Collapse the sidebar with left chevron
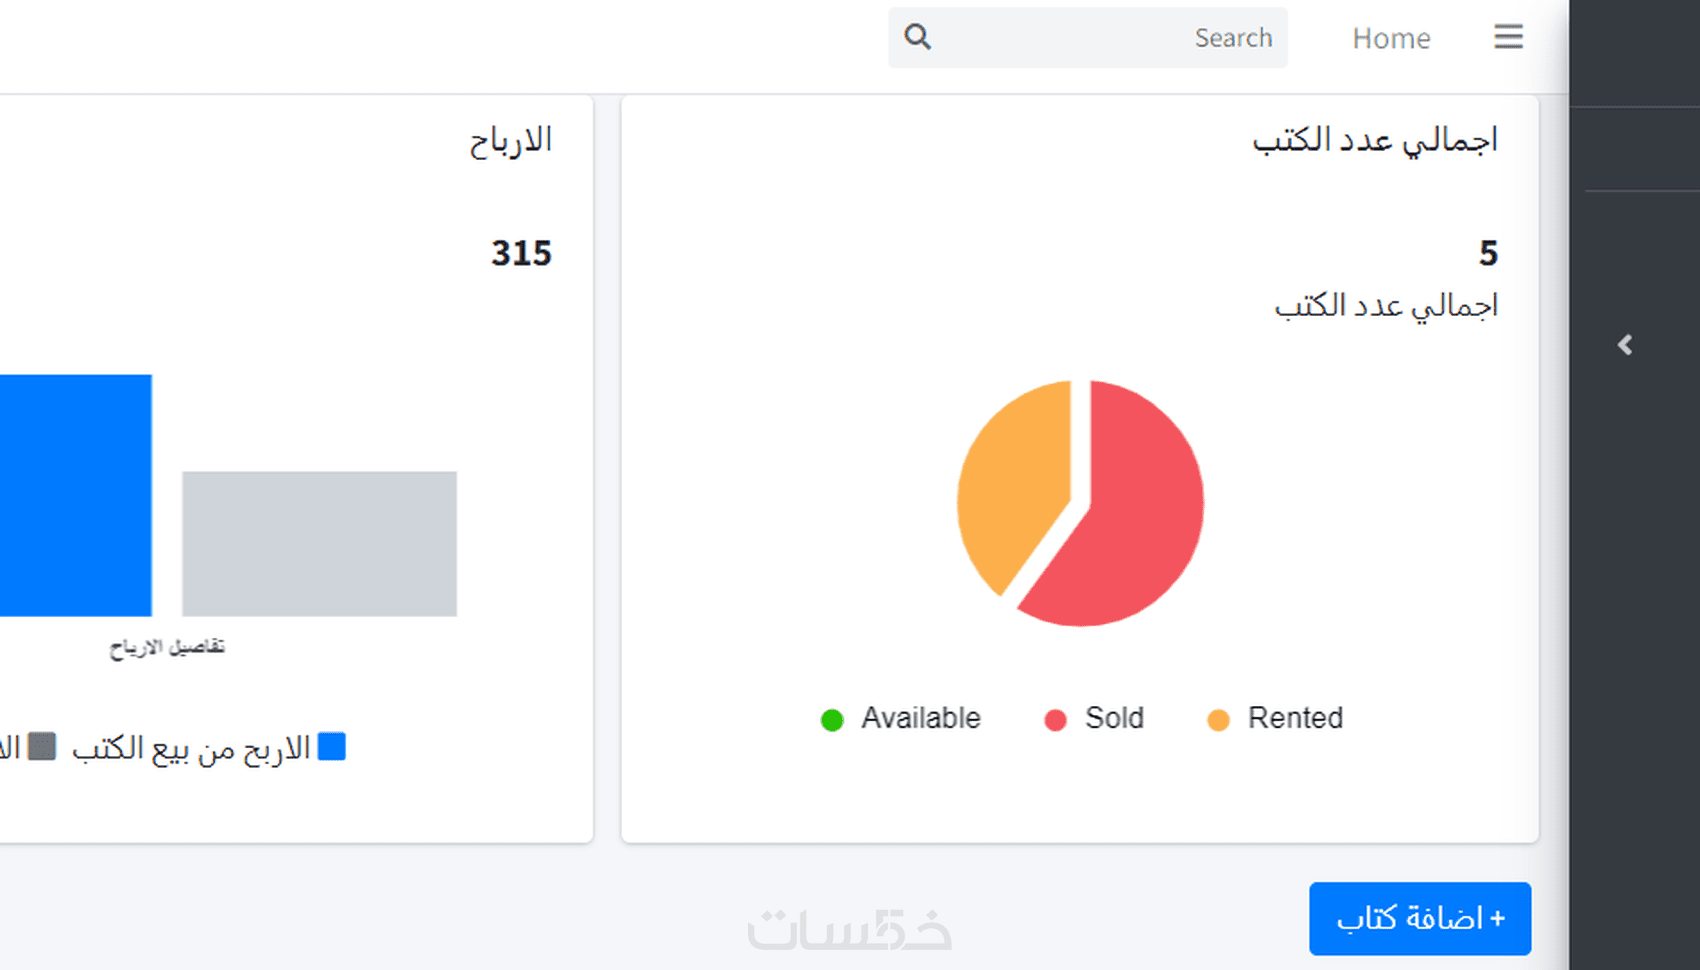Screen dimensions: 1700x970 click(1625, 345)
